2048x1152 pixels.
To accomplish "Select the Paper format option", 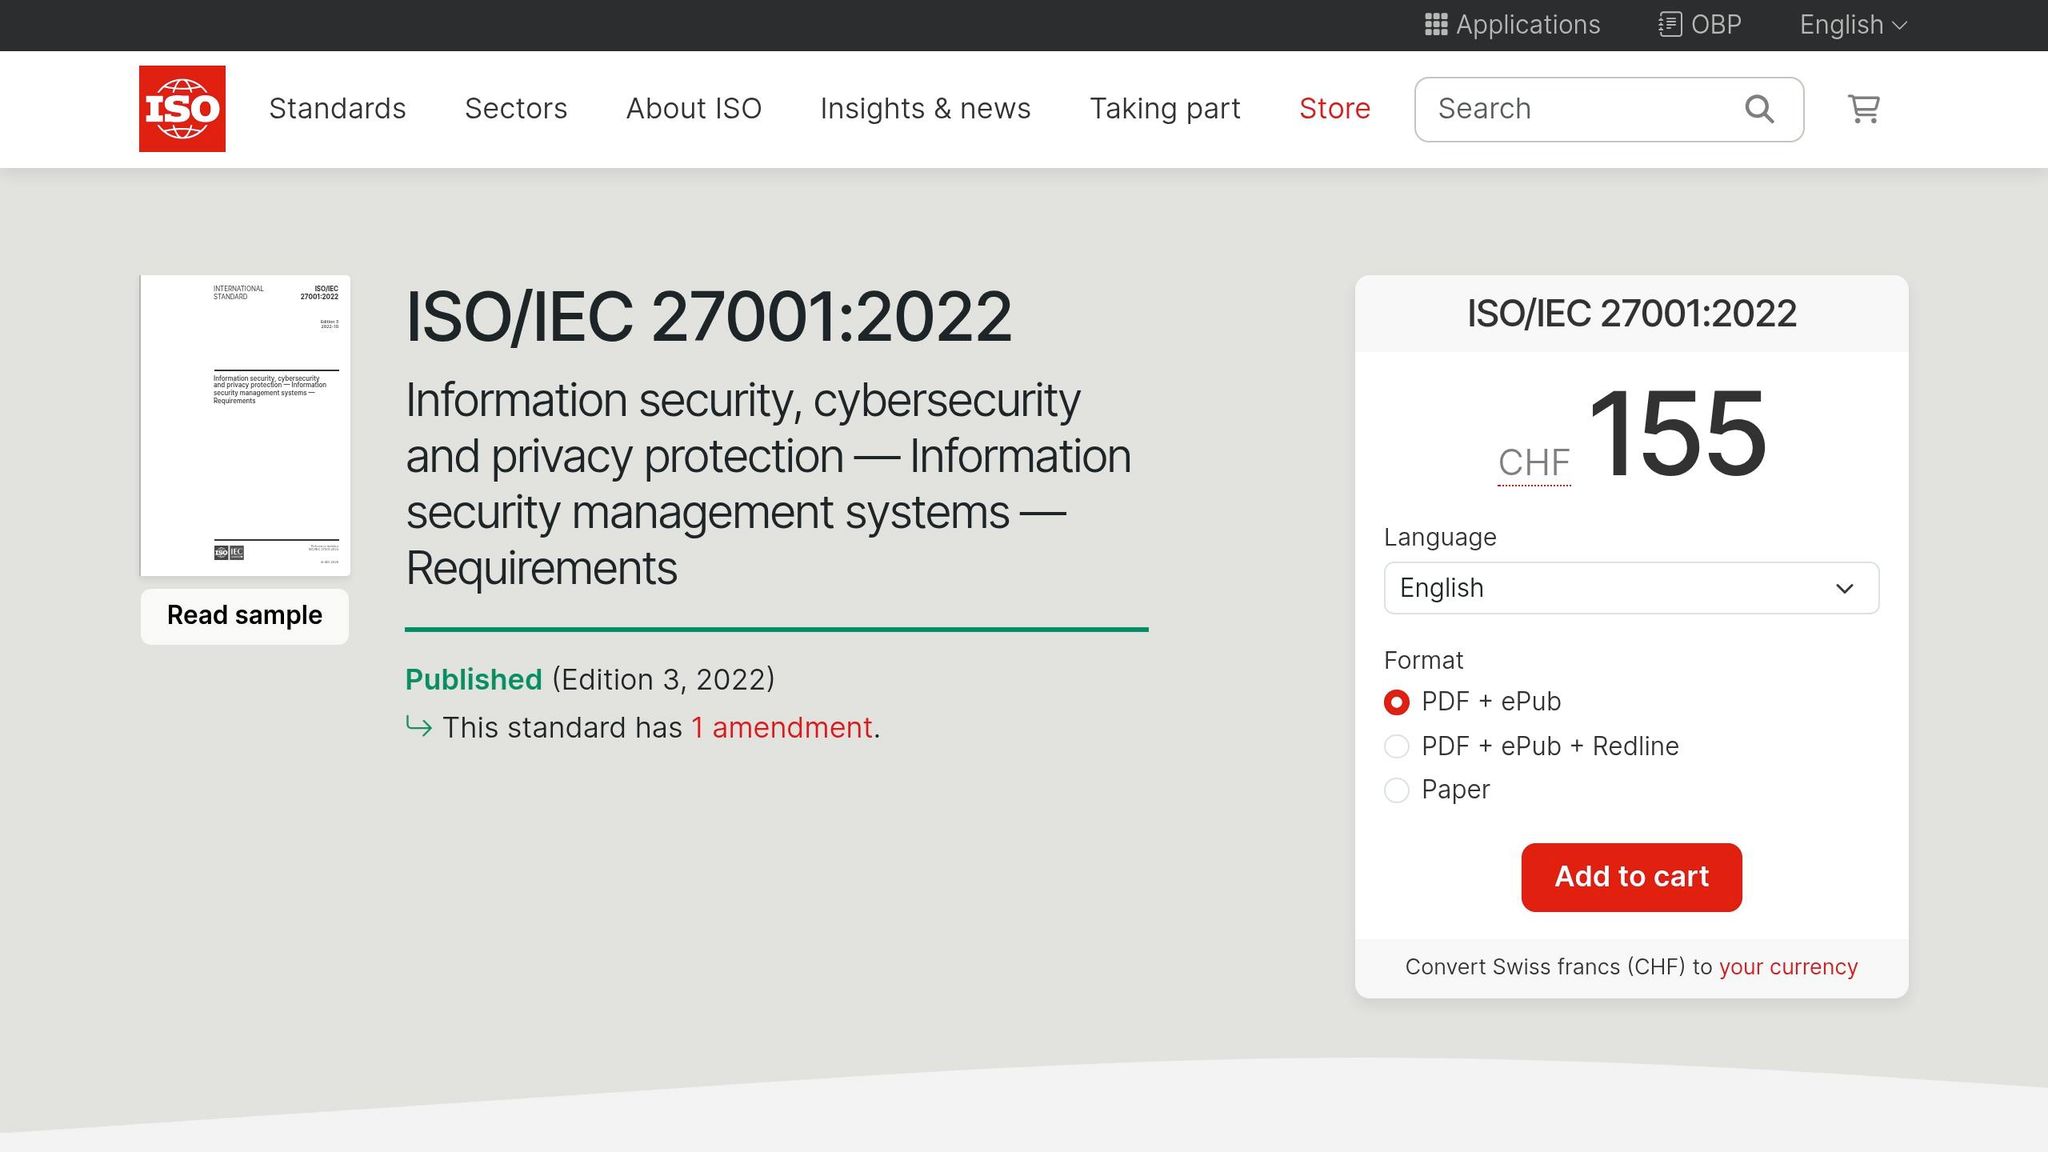I will coord(1396,790).
